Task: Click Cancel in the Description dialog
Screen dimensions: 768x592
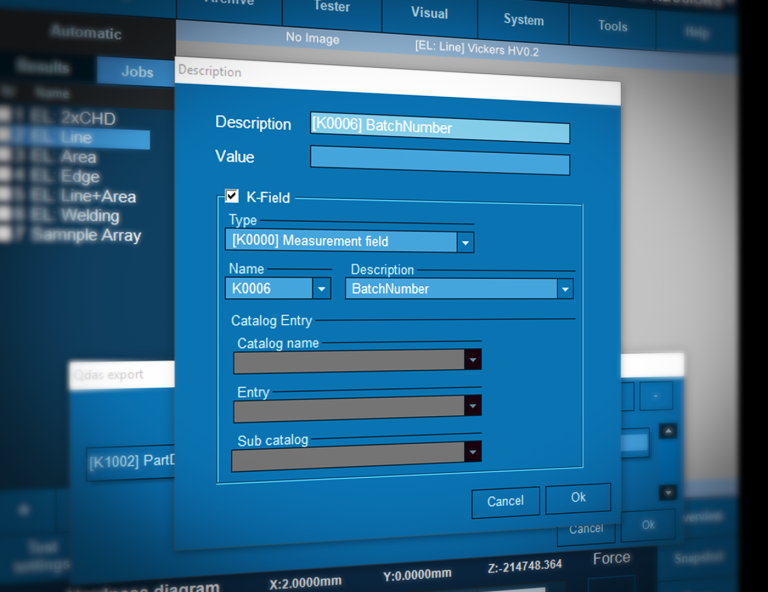Action: [505, 501]
